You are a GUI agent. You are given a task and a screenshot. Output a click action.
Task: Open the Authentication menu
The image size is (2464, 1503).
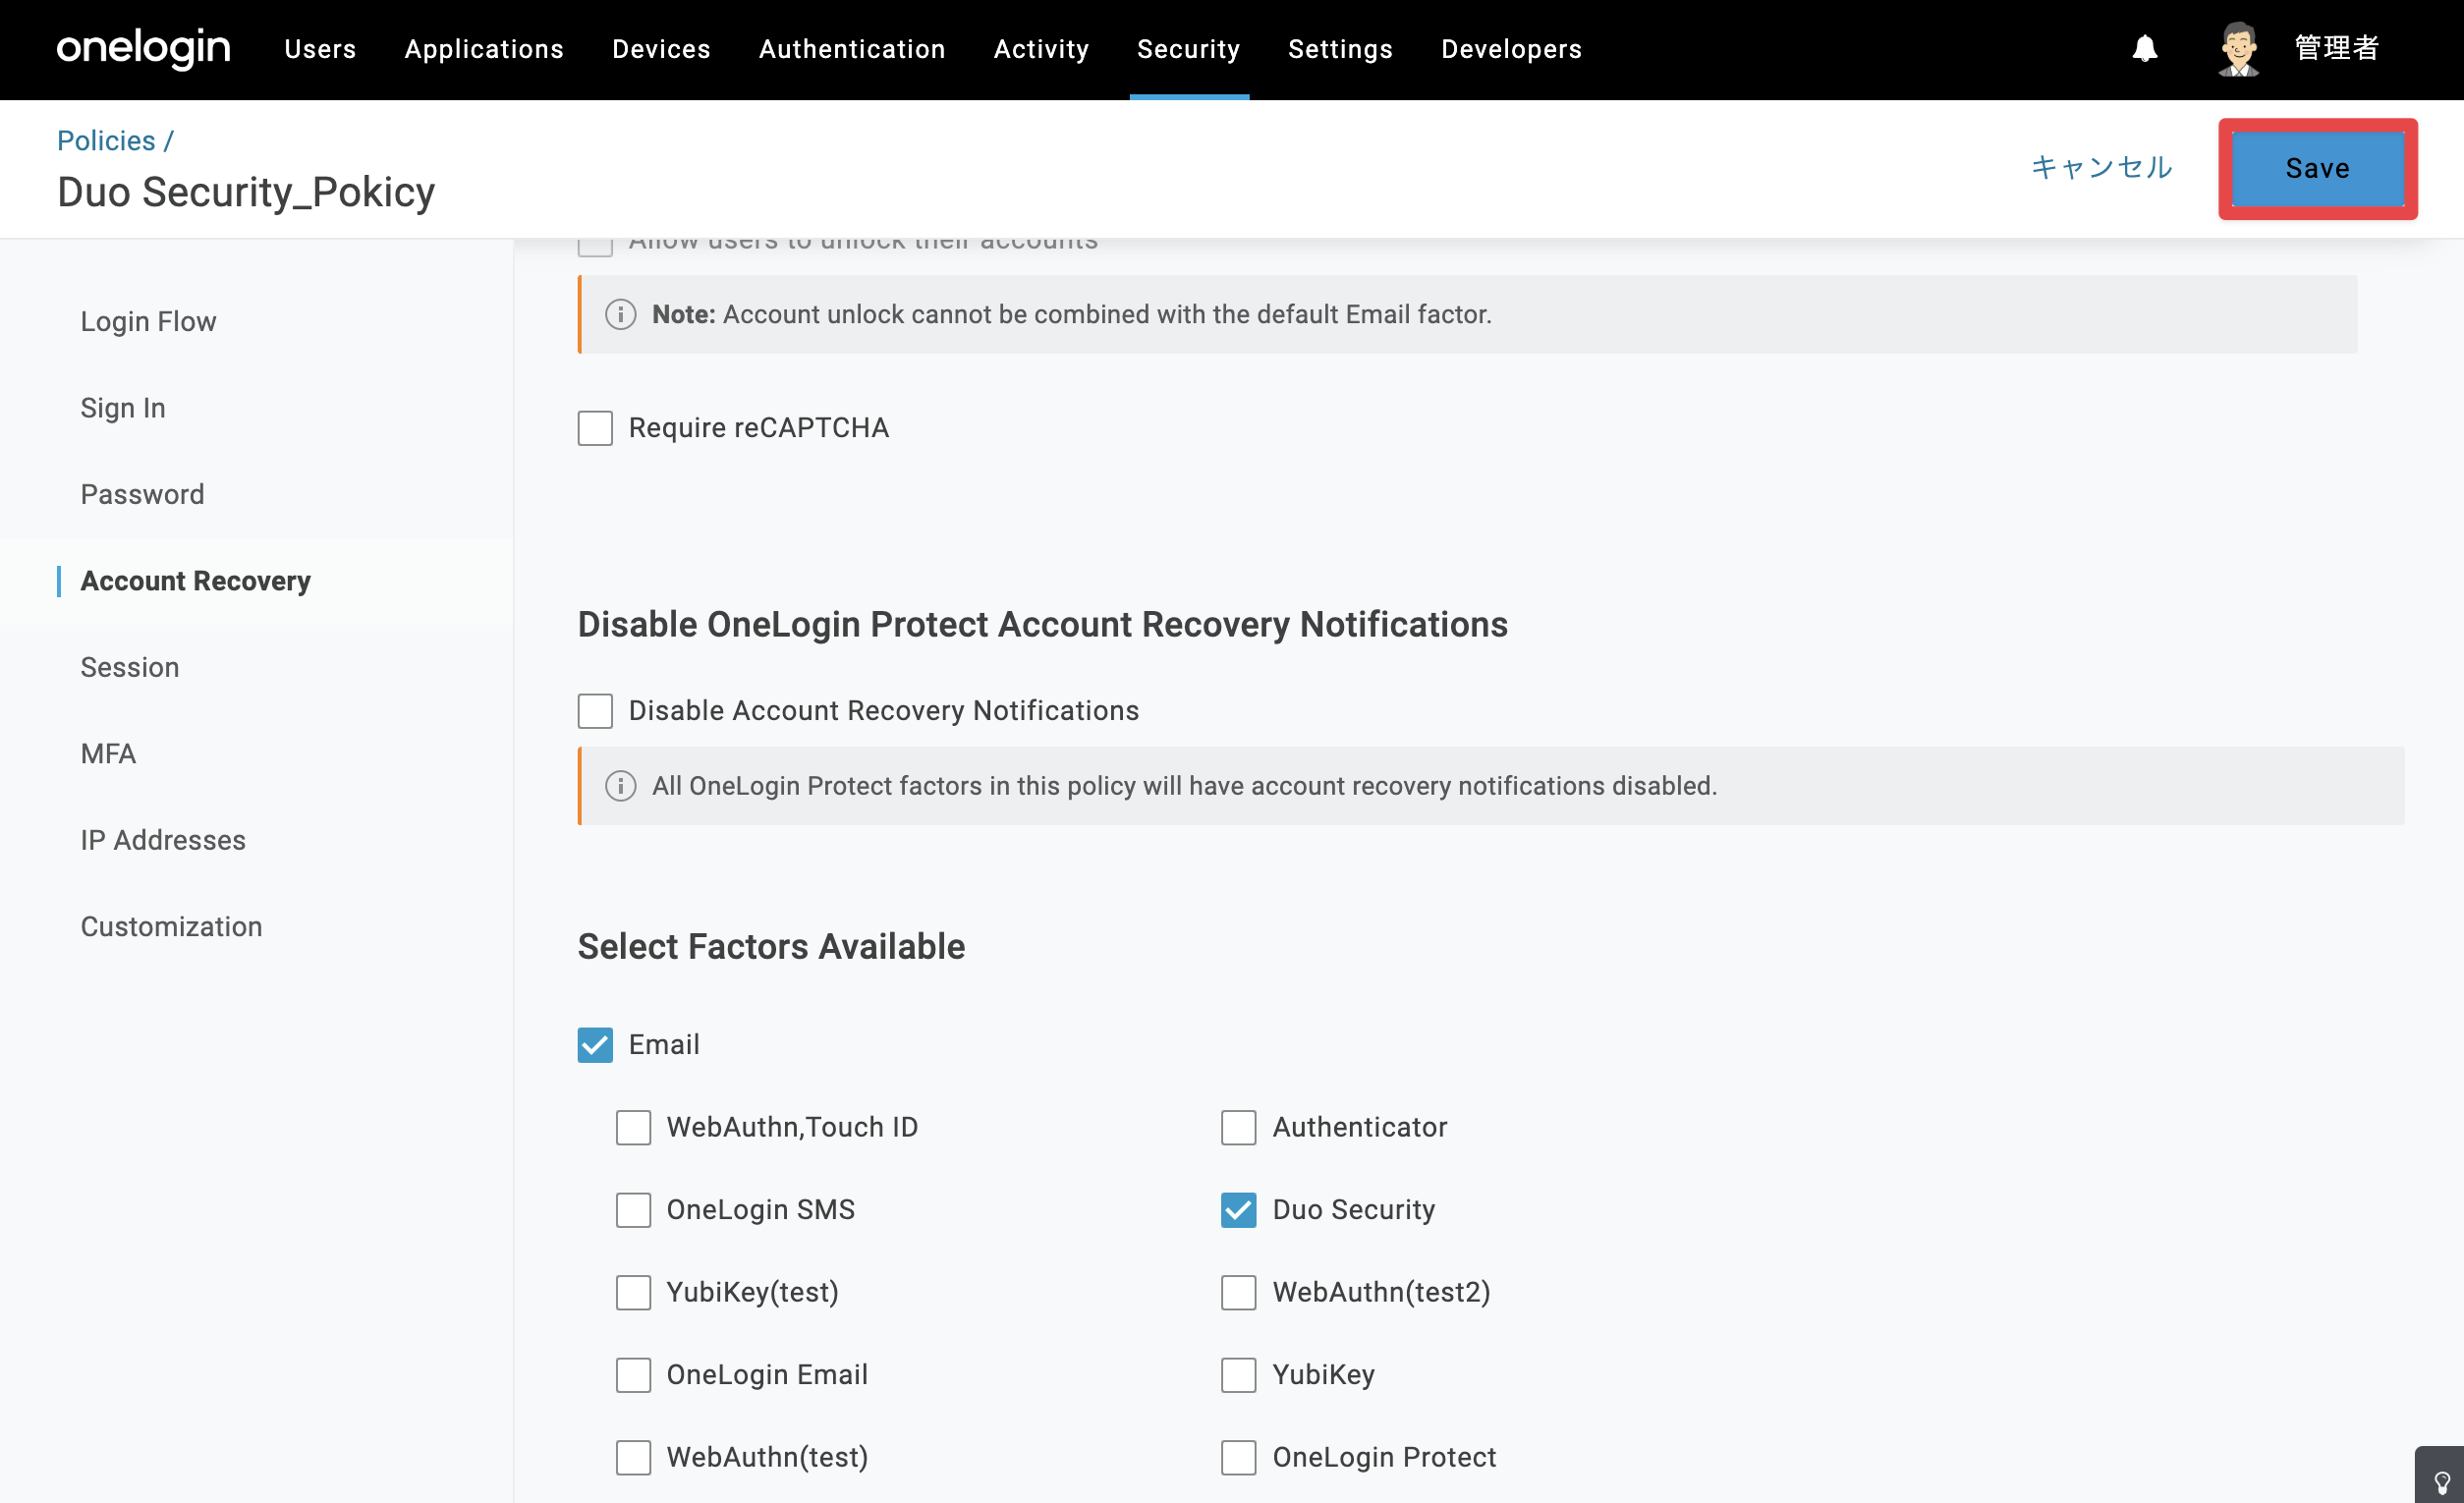[x=852, y=49]
